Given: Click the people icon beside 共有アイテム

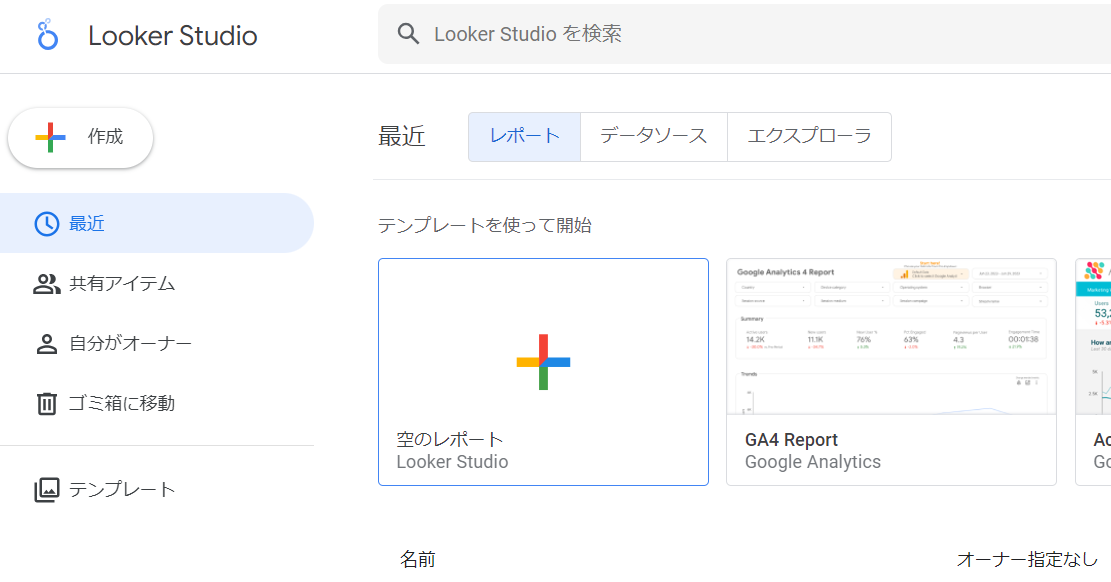Looking at the screenshot, I should point(47,284).
